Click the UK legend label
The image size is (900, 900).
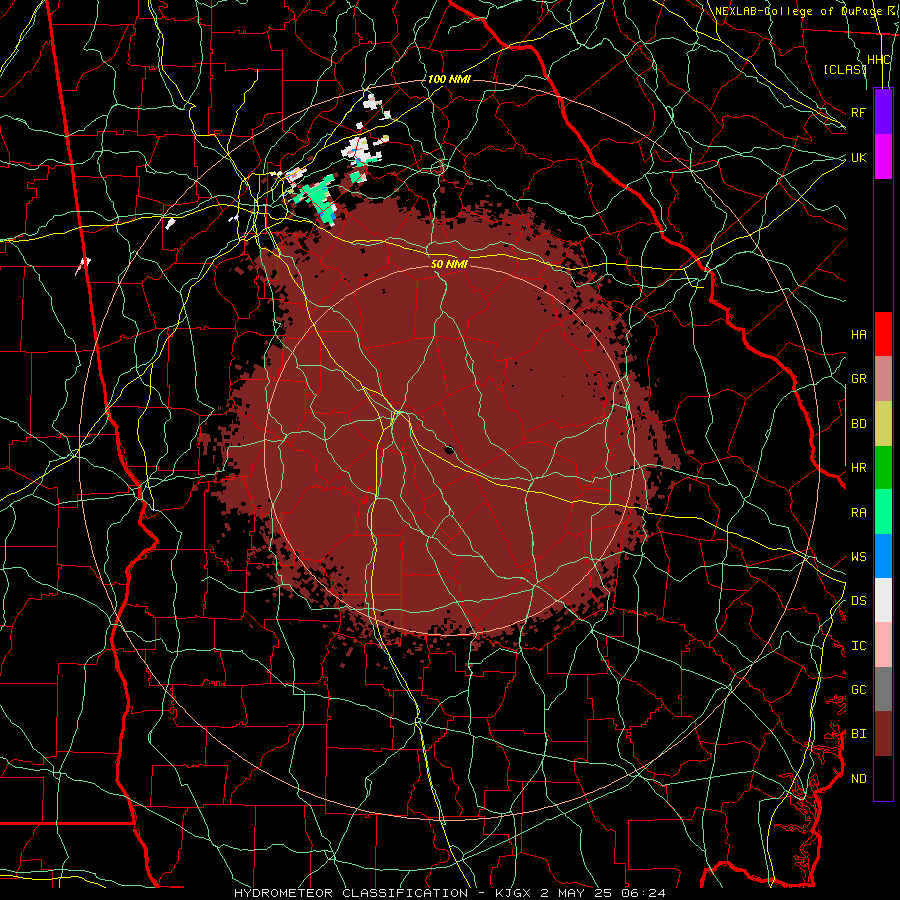tap(858, 157)
